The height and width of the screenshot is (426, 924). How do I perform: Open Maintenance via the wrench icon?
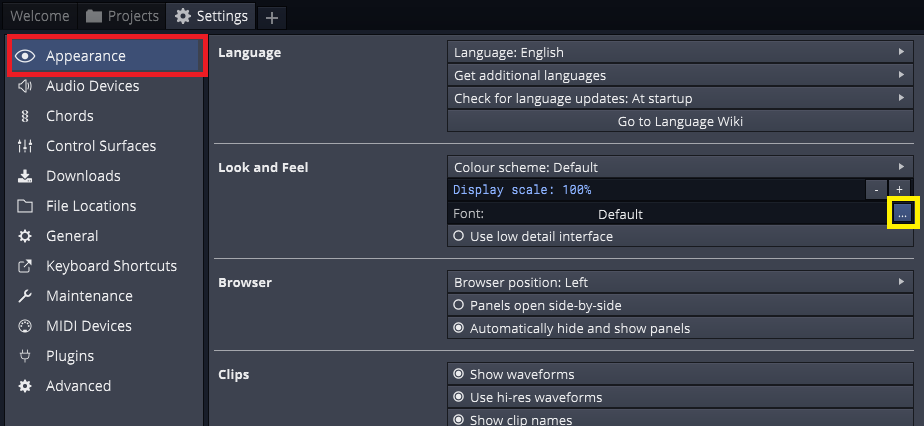tap(25, 296)
